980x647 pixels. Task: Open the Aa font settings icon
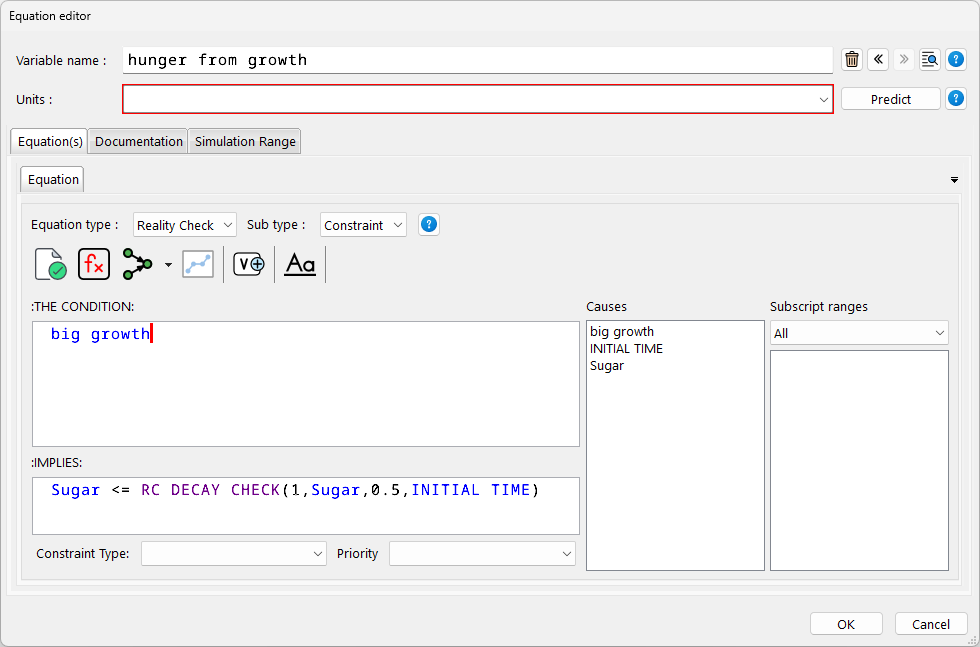coord(300,264)
